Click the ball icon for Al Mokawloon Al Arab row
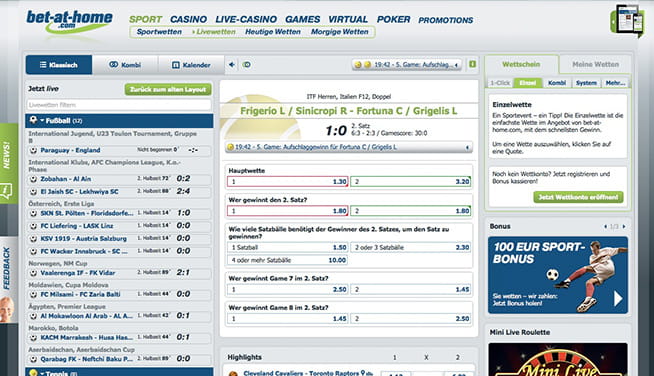Image resolution: width=654 pixels, height=376 pixels. (x=33, y=316)
